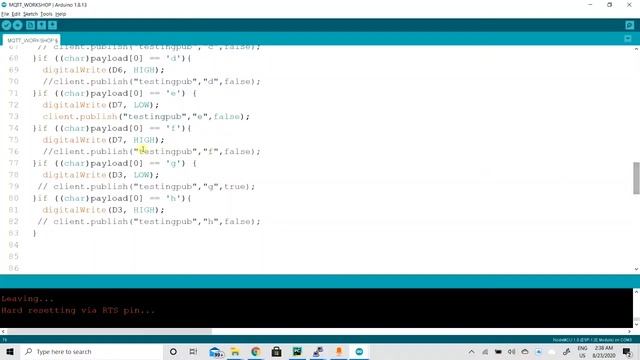Screen dimensions: 640x360
Task: Open the Sketch menu
Action: [x=30, y=14]
